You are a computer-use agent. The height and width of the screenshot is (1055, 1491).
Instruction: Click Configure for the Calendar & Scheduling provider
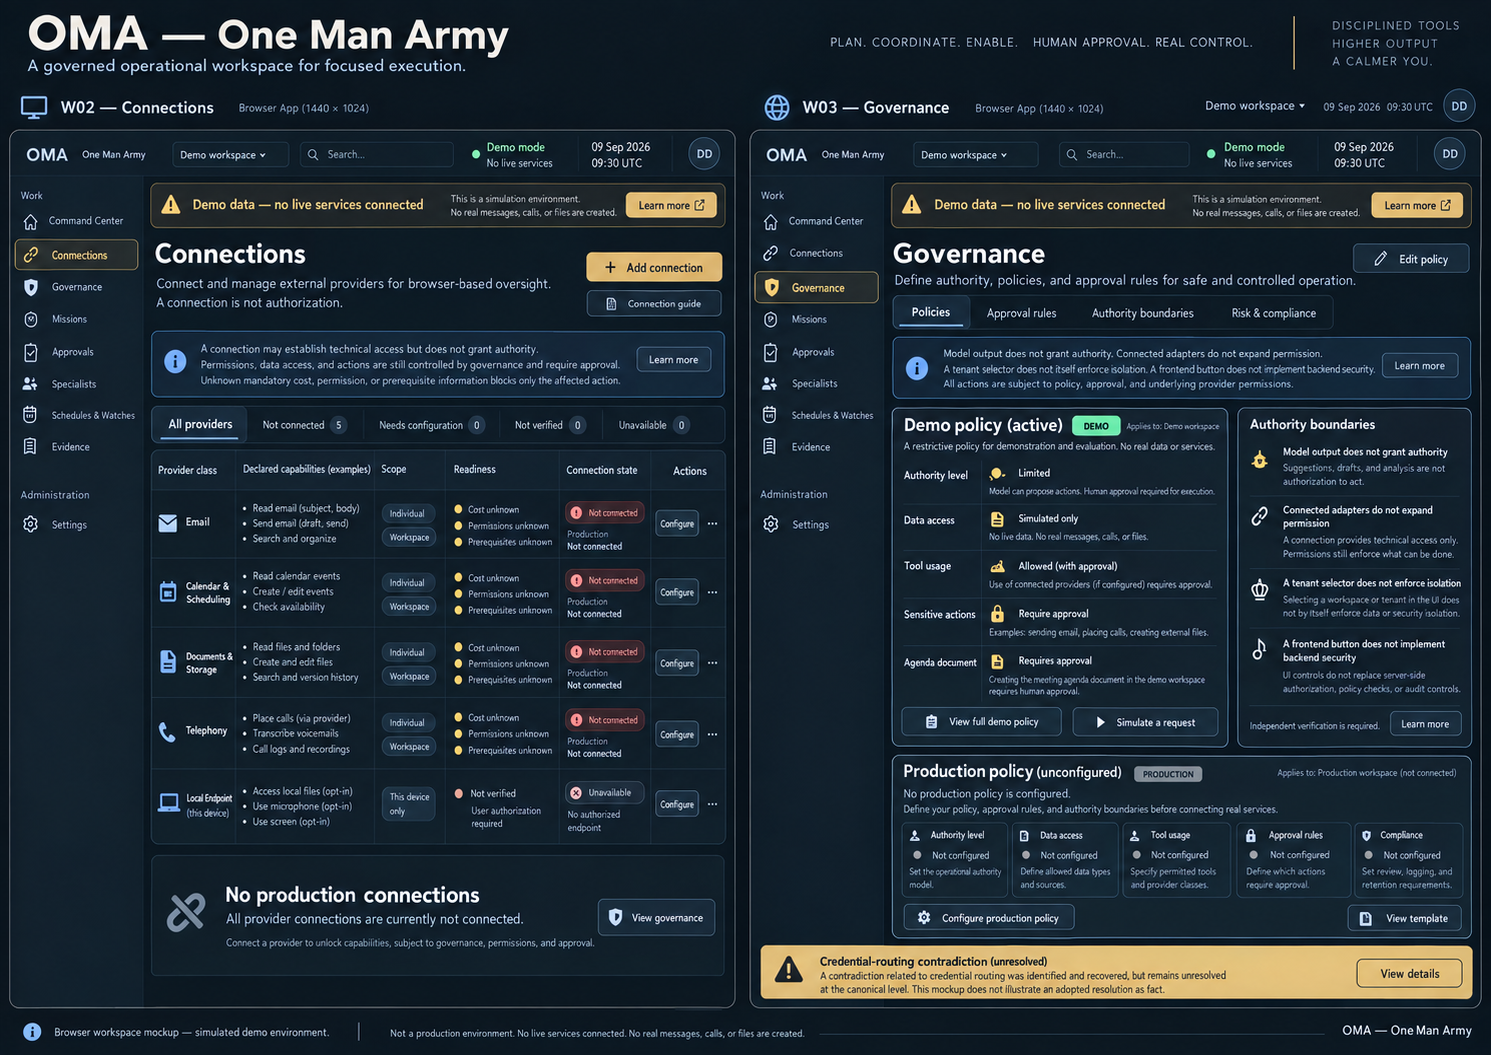coord(677,593)
